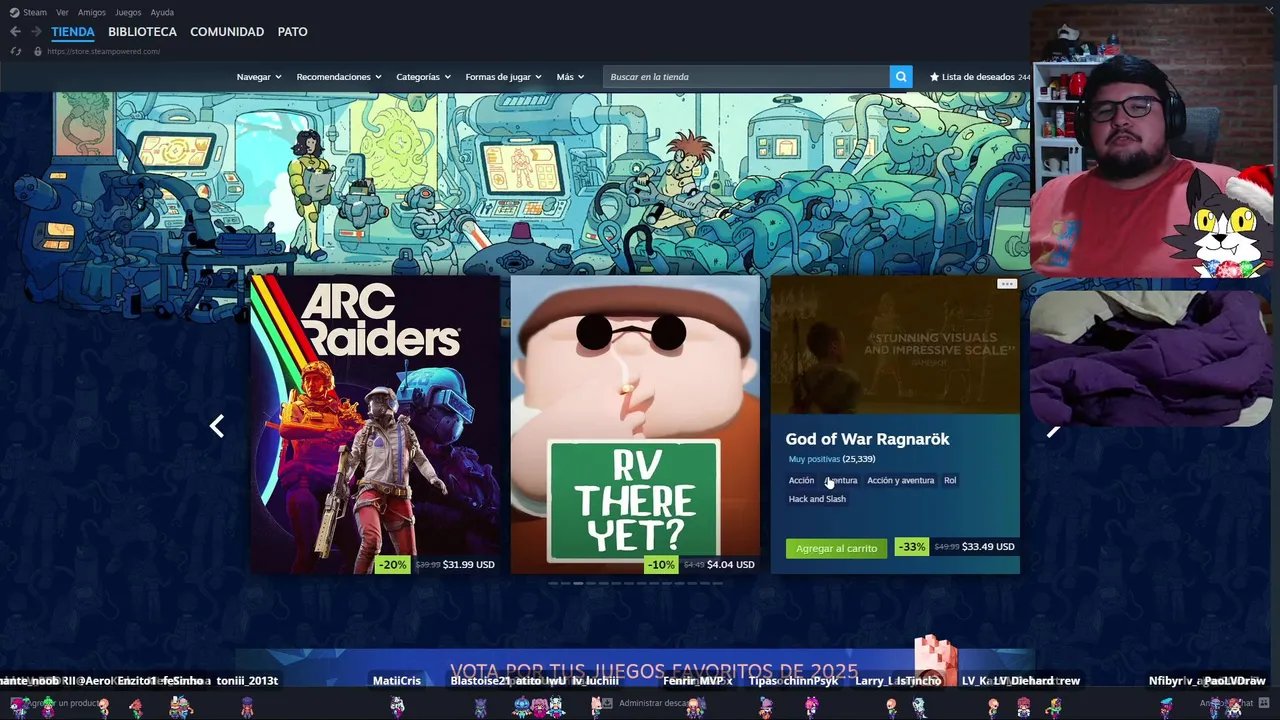Click the padlock icon beside the URL

[38, 51]
